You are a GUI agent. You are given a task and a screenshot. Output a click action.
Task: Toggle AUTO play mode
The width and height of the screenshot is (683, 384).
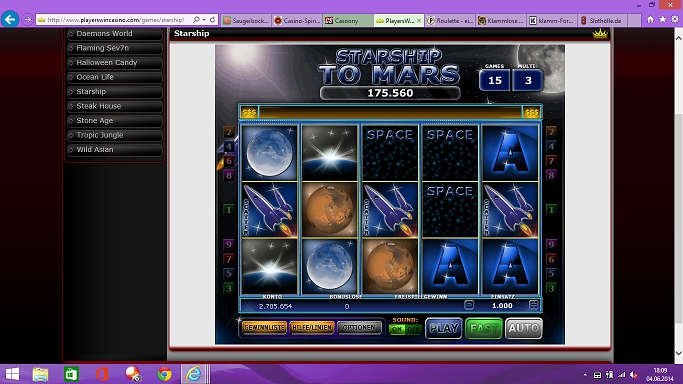524,328
